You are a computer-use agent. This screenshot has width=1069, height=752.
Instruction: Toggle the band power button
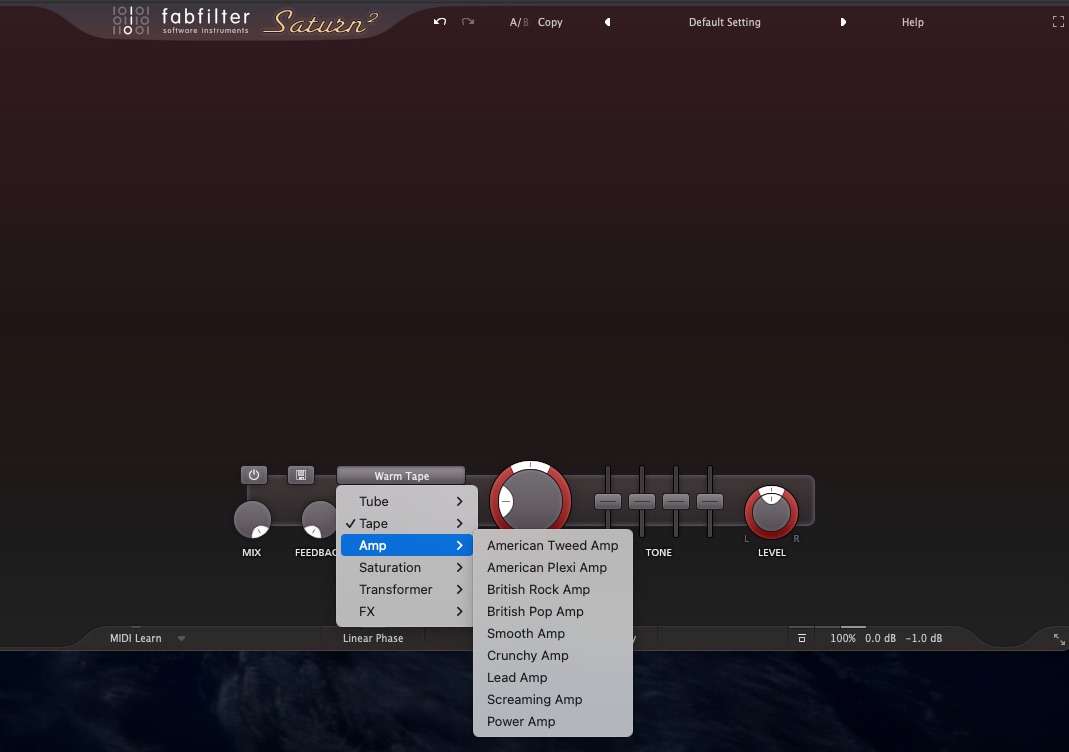[x=254, y=475]
